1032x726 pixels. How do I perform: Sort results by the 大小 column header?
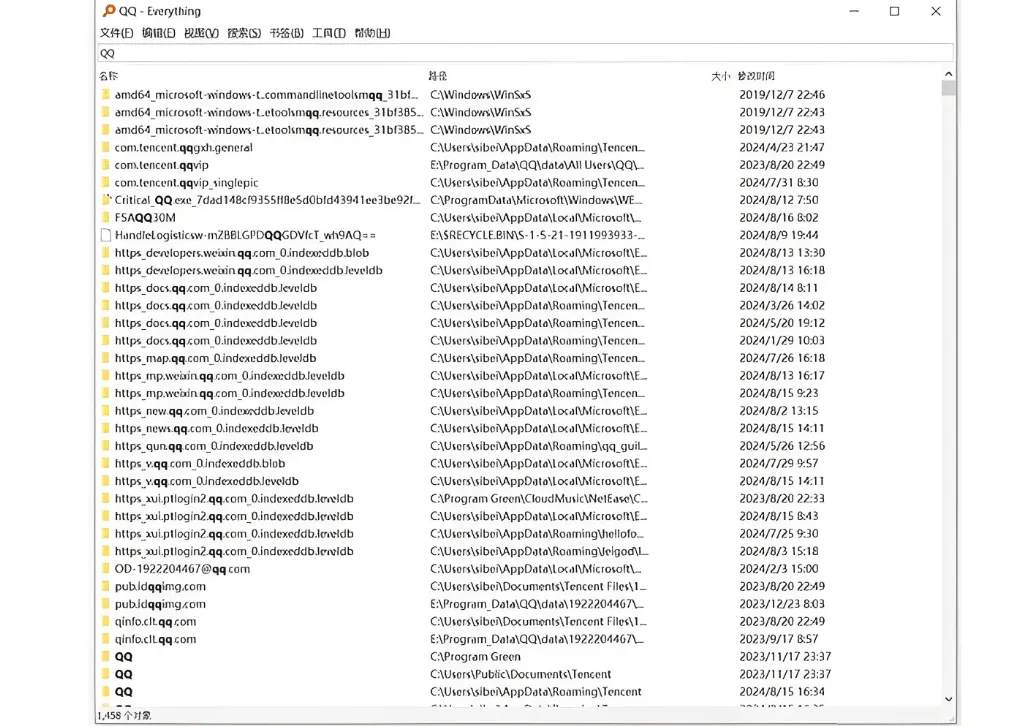click(x=721, y=76)
